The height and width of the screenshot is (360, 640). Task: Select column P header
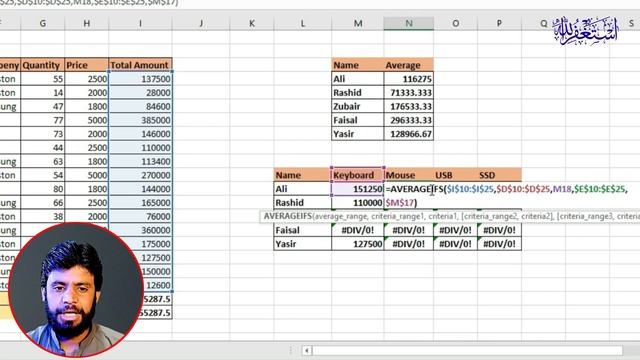coord(499,23)
